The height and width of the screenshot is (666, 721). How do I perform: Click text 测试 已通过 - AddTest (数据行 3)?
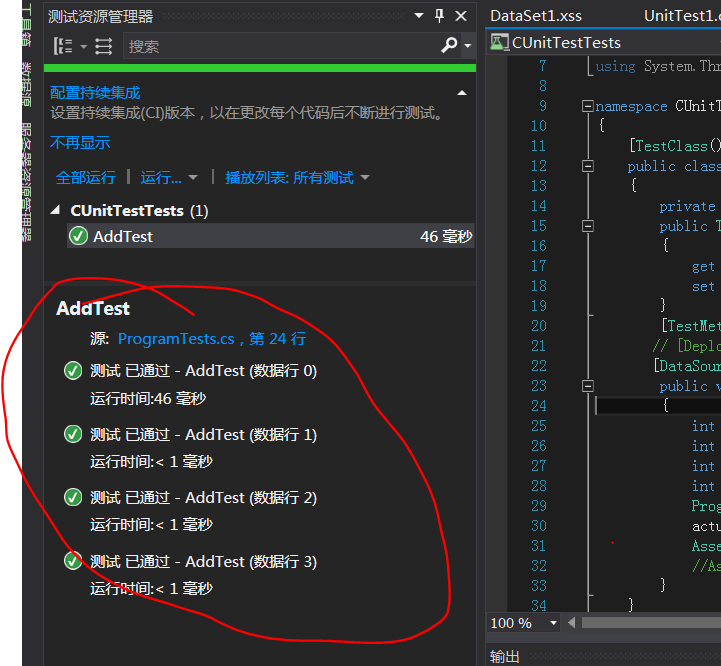[x=204, y=562]
